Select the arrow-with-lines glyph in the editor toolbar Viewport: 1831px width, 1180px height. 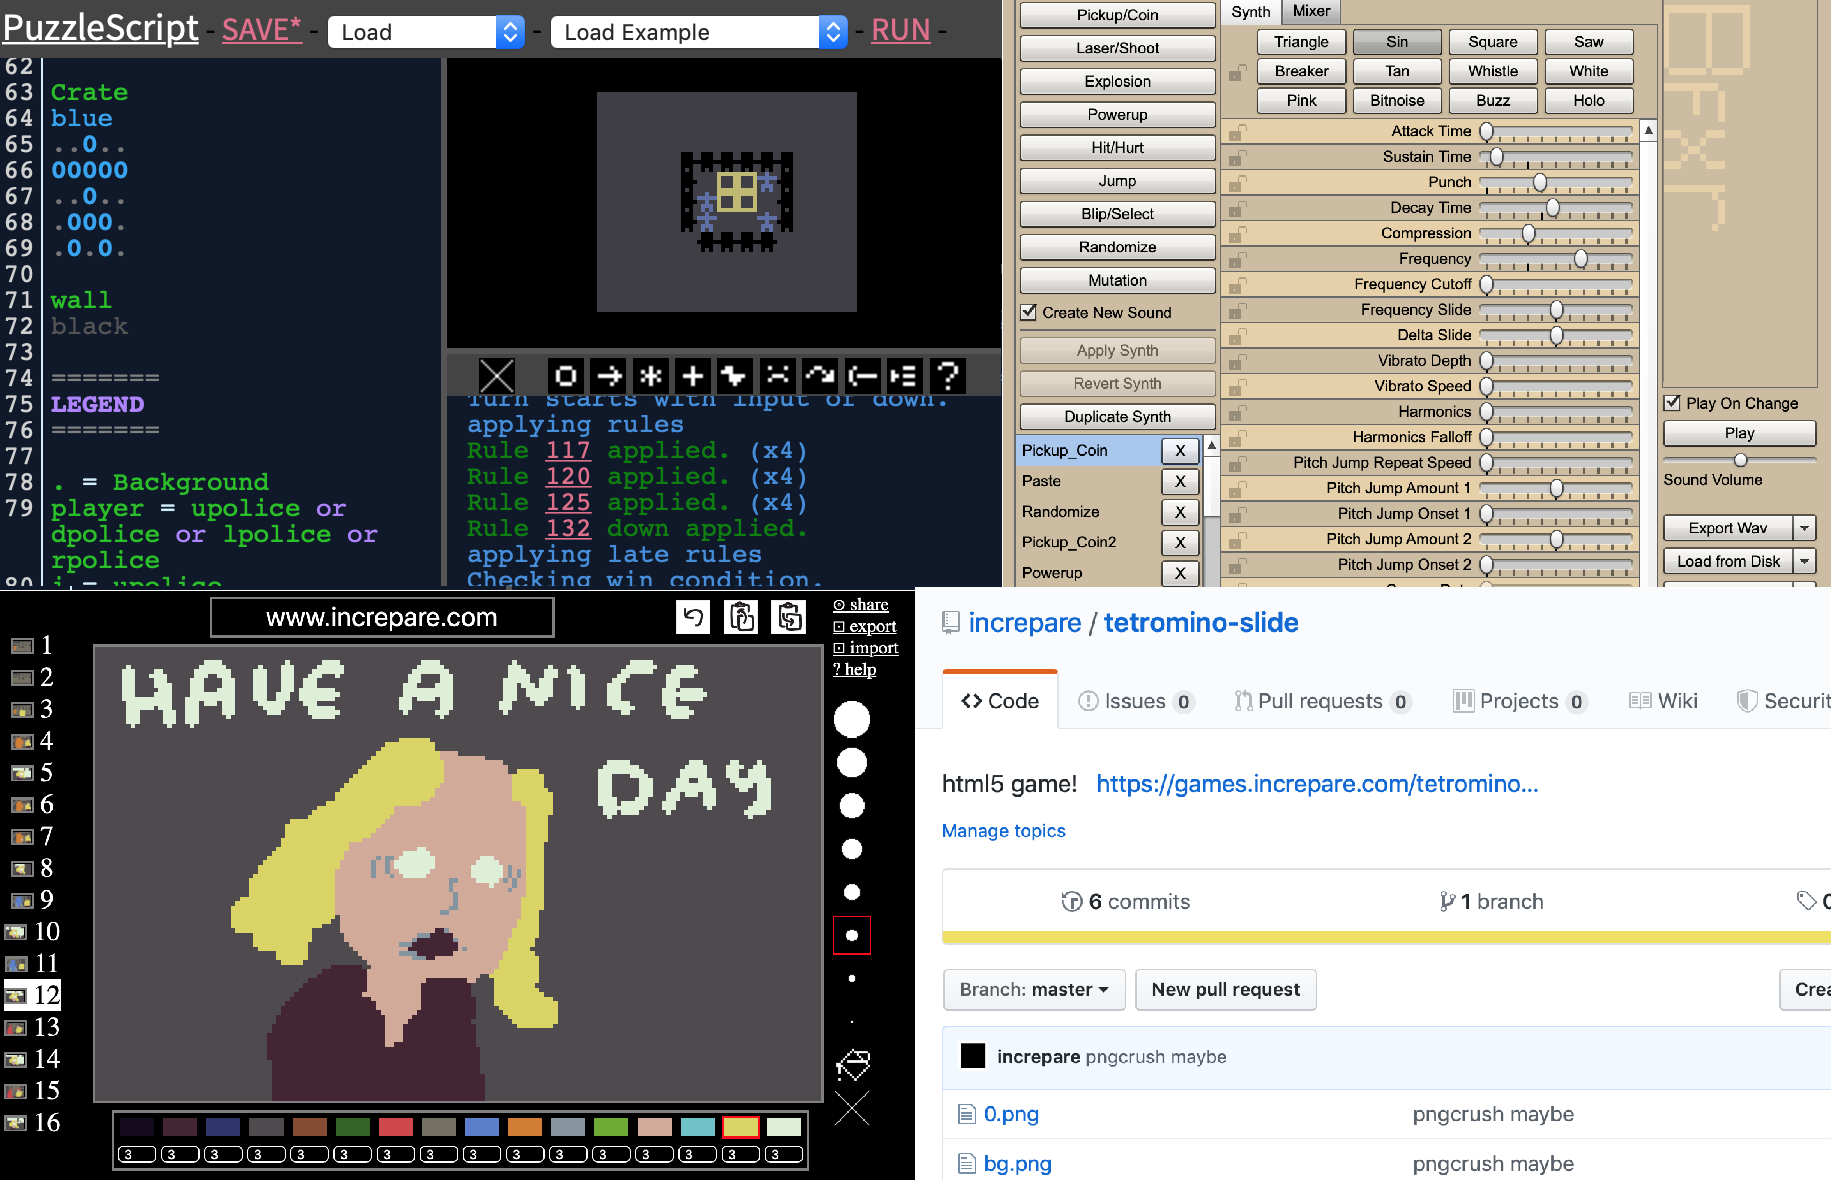point(904,376)
